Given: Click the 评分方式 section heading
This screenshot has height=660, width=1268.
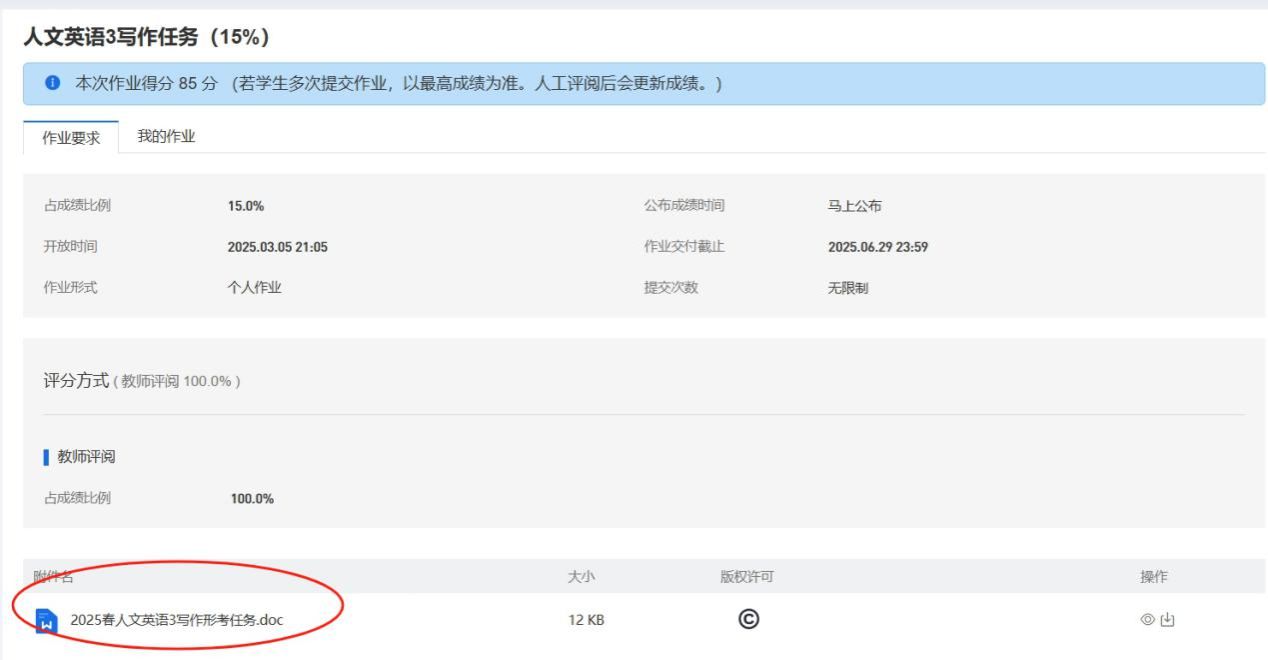Looking at the screenshot, I should tap(76, 381).
